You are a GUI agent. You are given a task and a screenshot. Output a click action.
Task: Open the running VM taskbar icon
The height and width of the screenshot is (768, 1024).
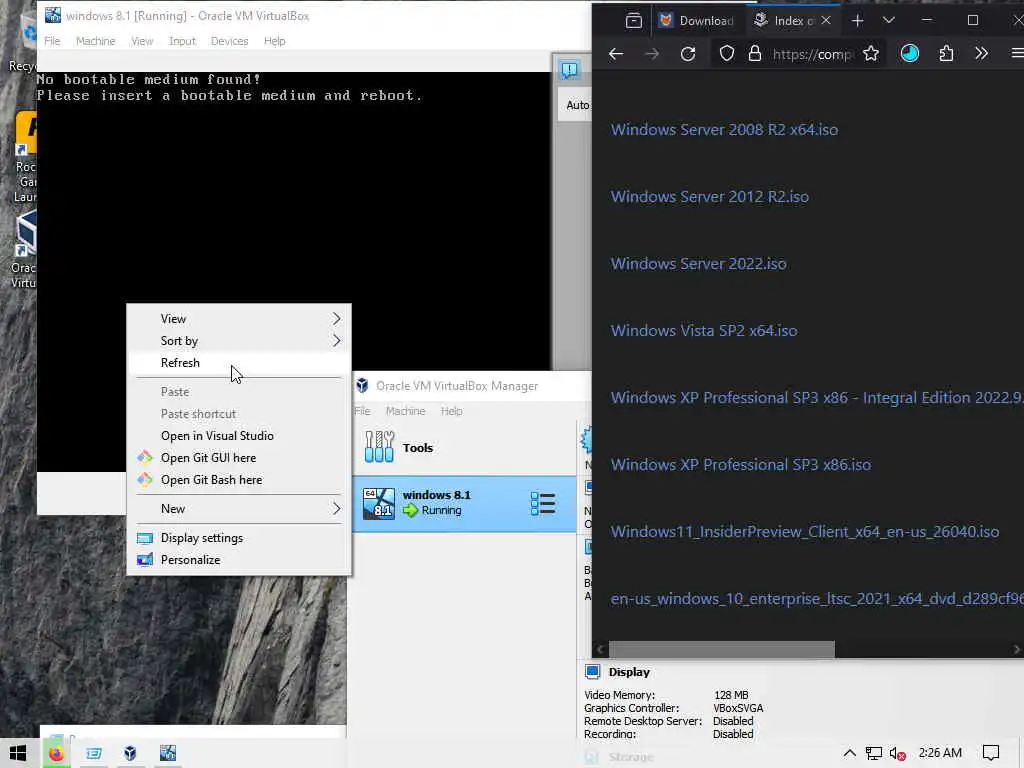(x=168, y=753)
